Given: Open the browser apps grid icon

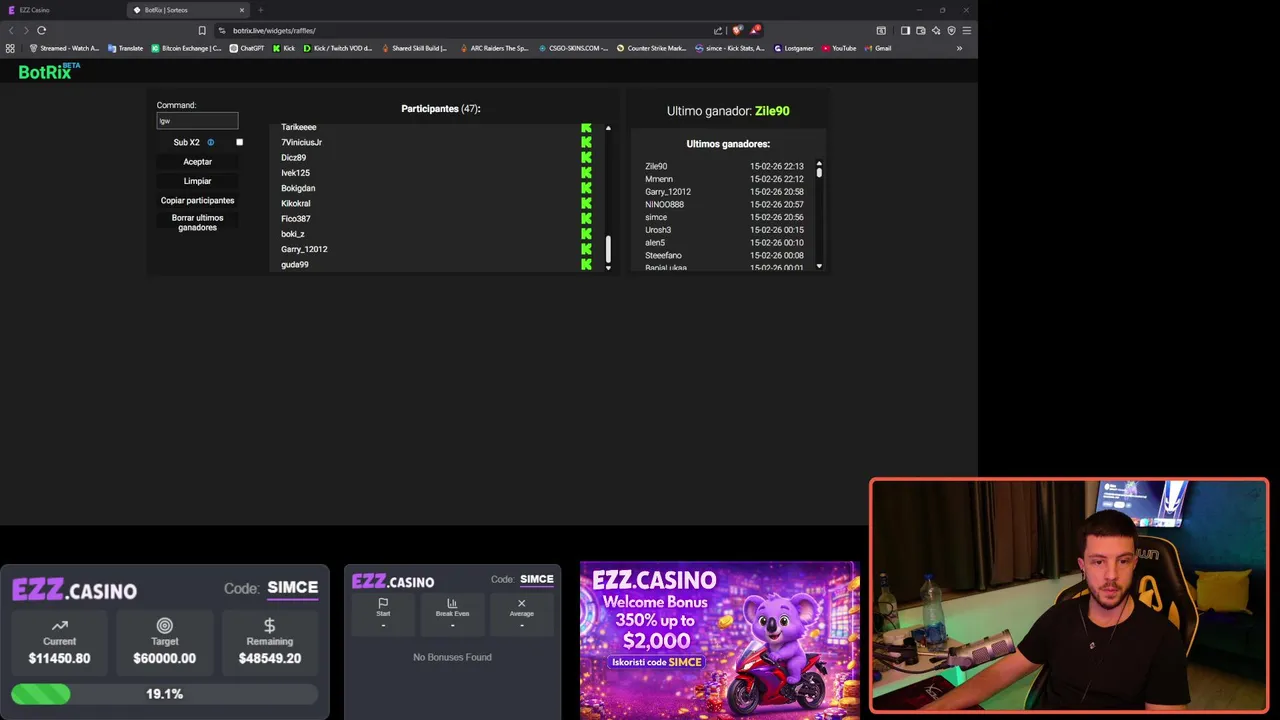Looking at the screenshot, I should coord(10,48).
